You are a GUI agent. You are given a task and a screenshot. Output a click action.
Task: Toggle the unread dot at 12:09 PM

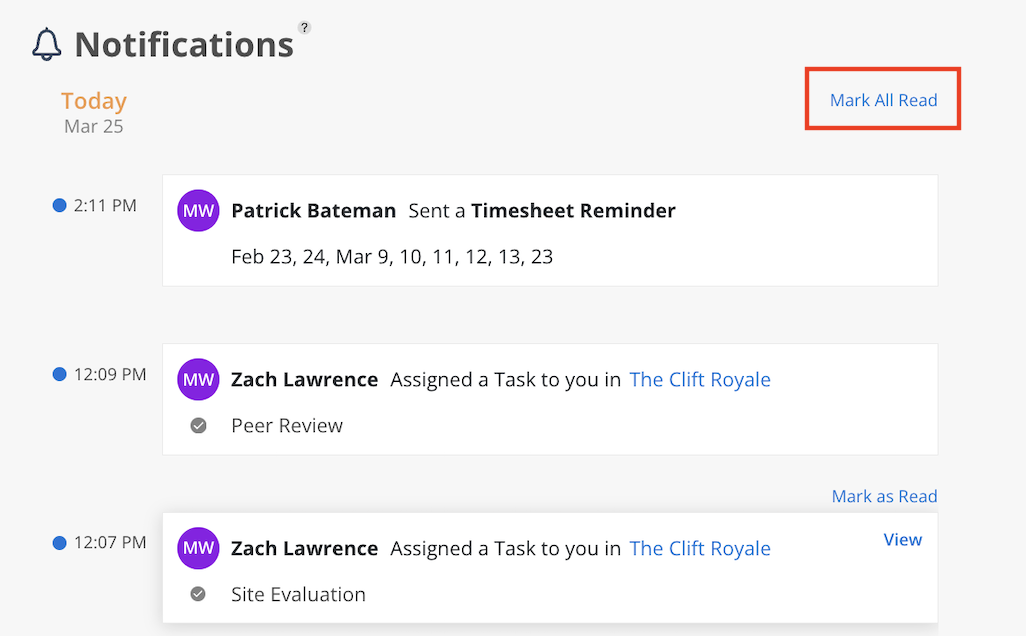59,375
